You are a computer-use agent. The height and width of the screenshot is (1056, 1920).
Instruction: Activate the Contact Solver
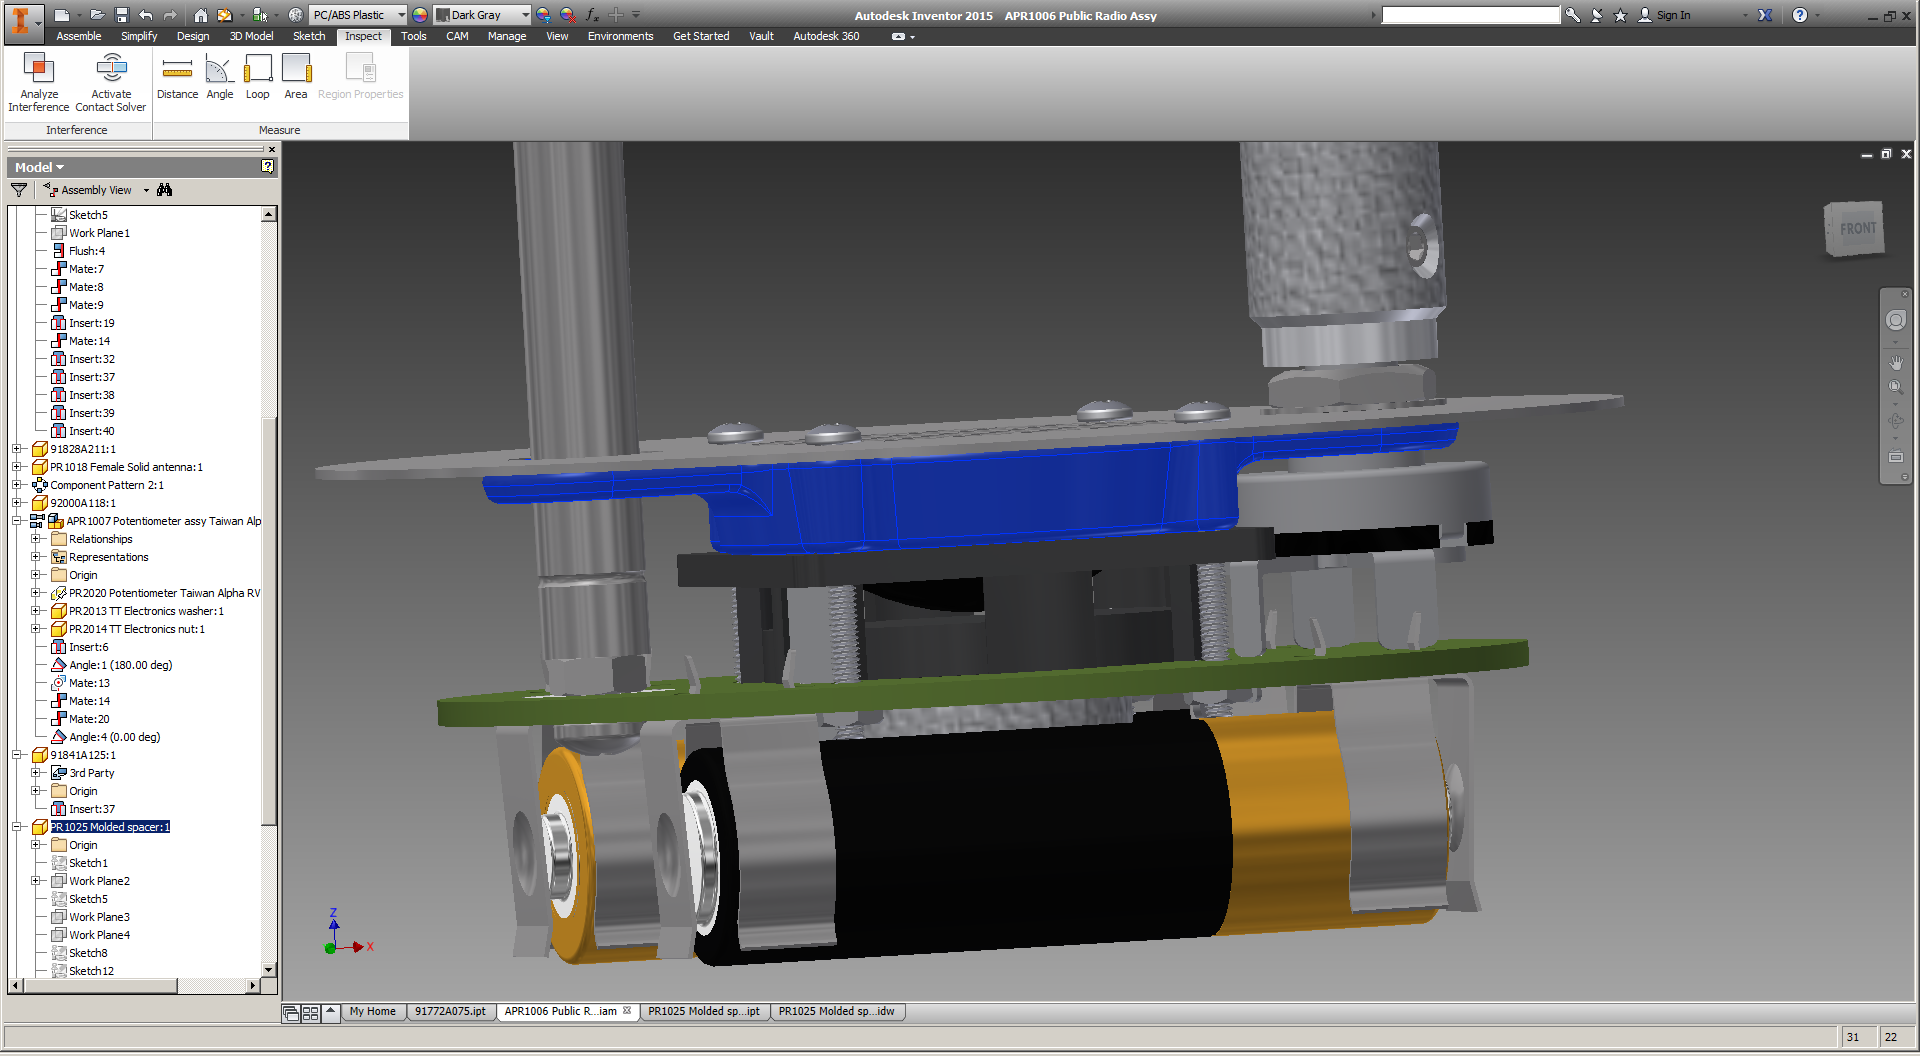pyautogui.click(x=111, y=83)
